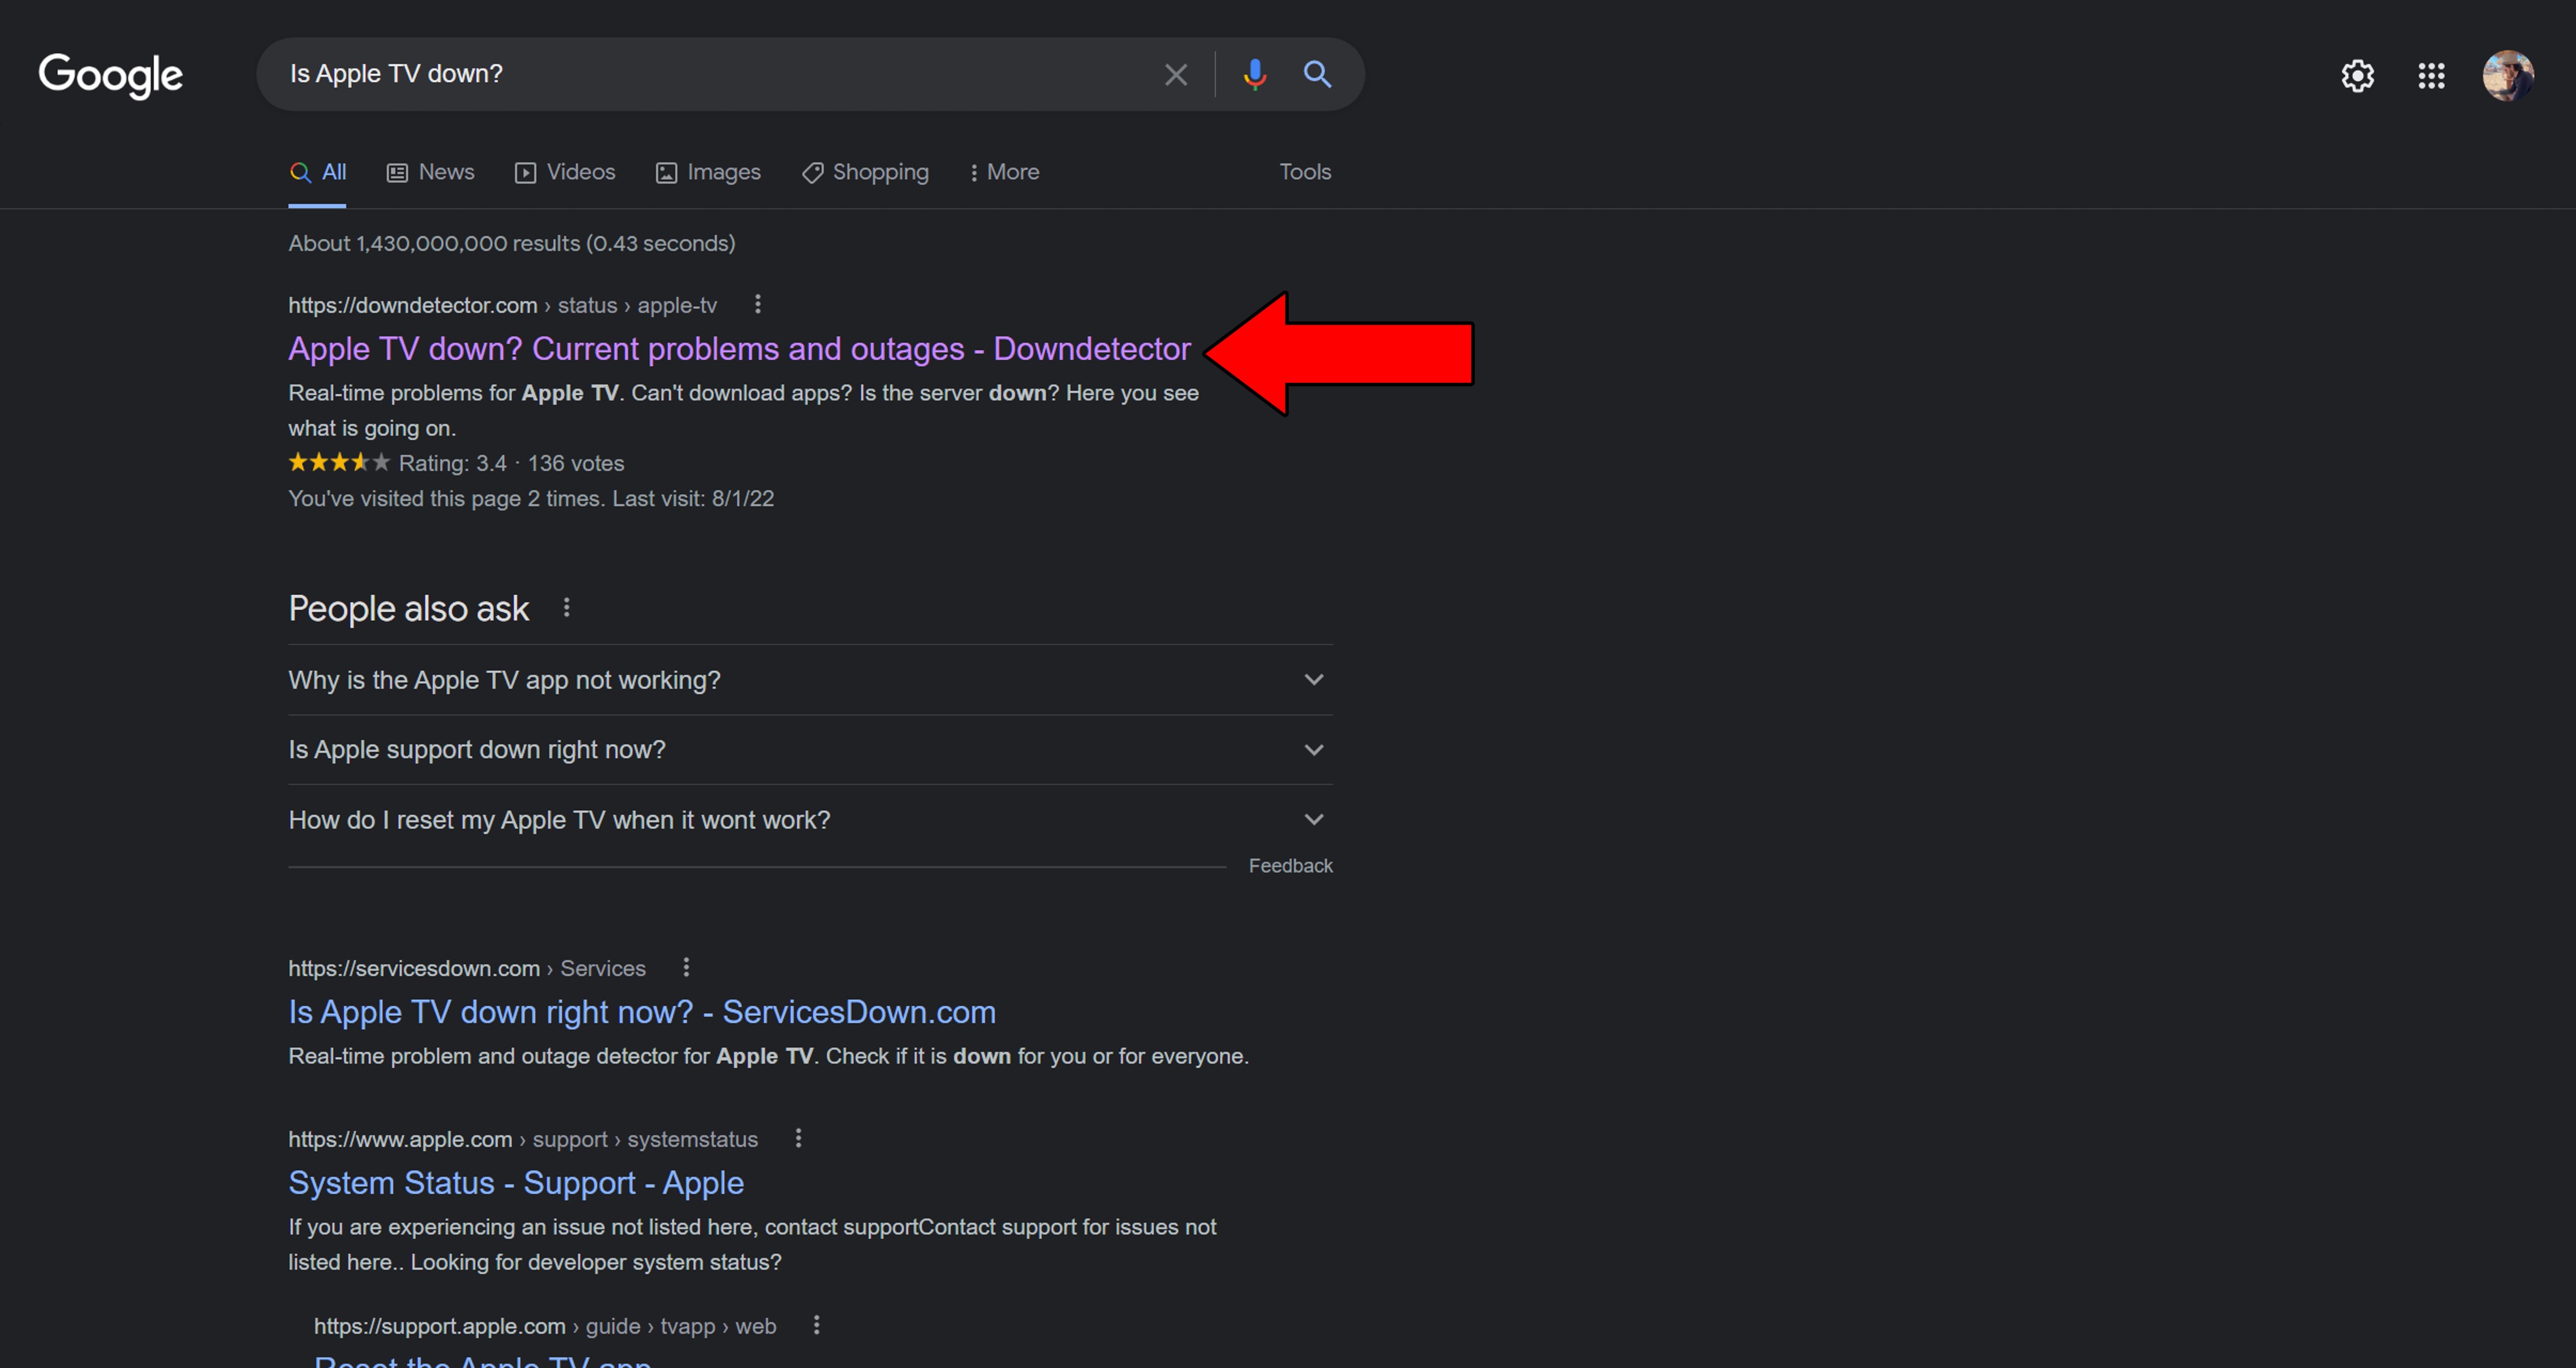Select the 'News' search results tab

pyautogui.click(x=431, y=170)
